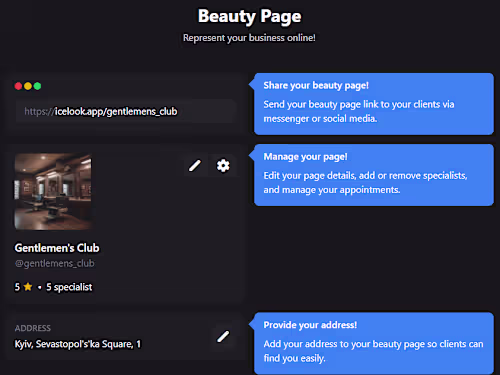Open the barbershop photo thumbnail
The height and width of the screenshot is (375, 500).
point(53,192)
